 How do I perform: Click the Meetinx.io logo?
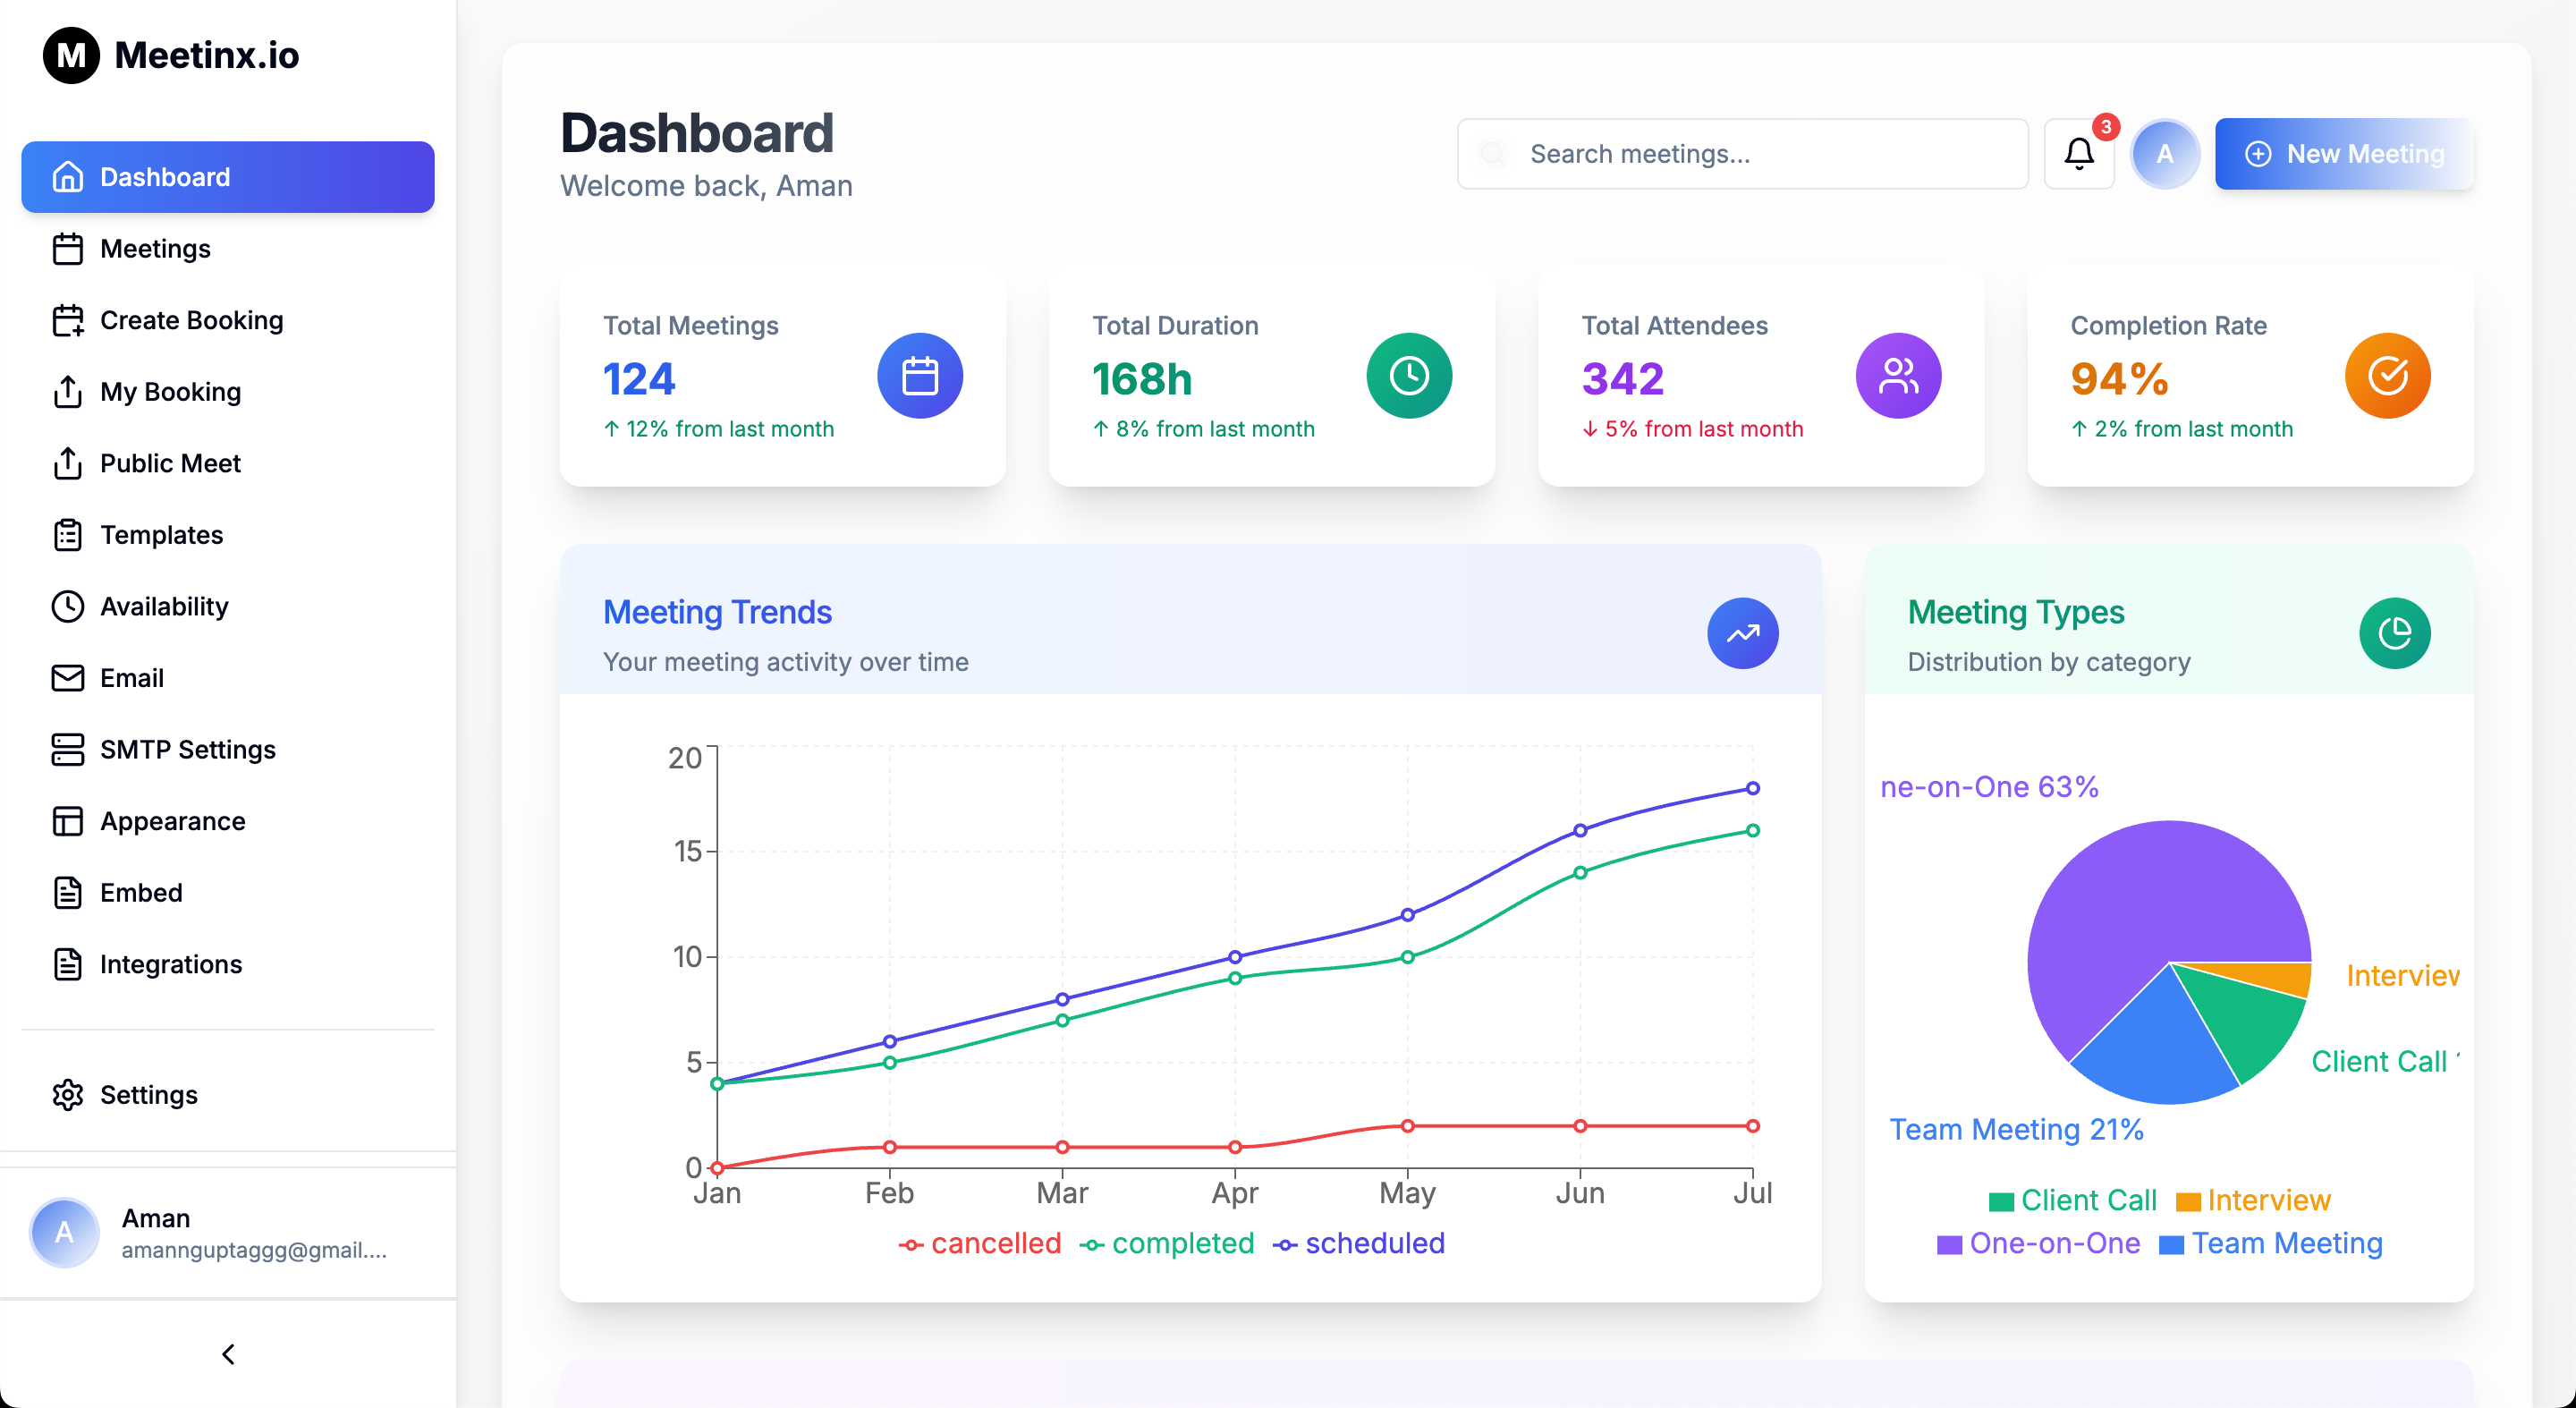tap(172, 55)
